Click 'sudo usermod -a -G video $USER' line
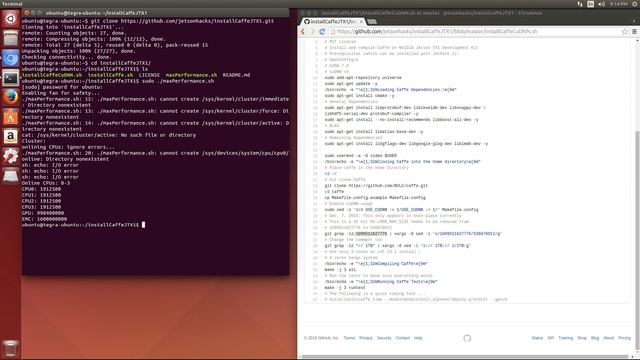Image resolution: width=640 pixels, height=360 pixels. (x=360, y=156)
